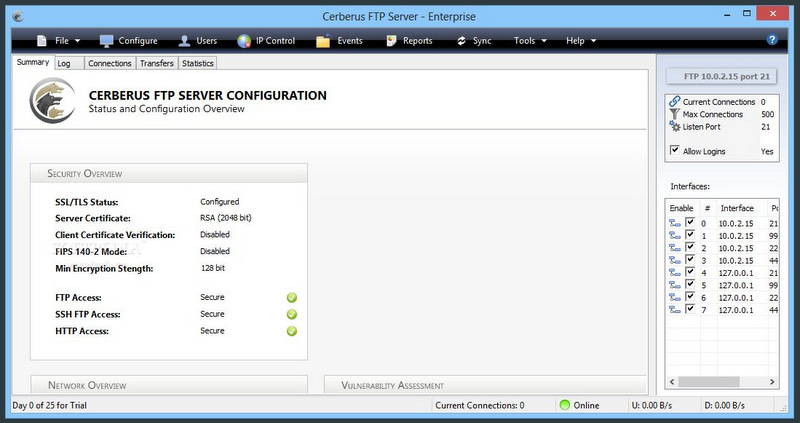This screenshot has width=800, height=423.
Task: Uncheck interface 1 enable checkbox
Action: click(690, 235)
